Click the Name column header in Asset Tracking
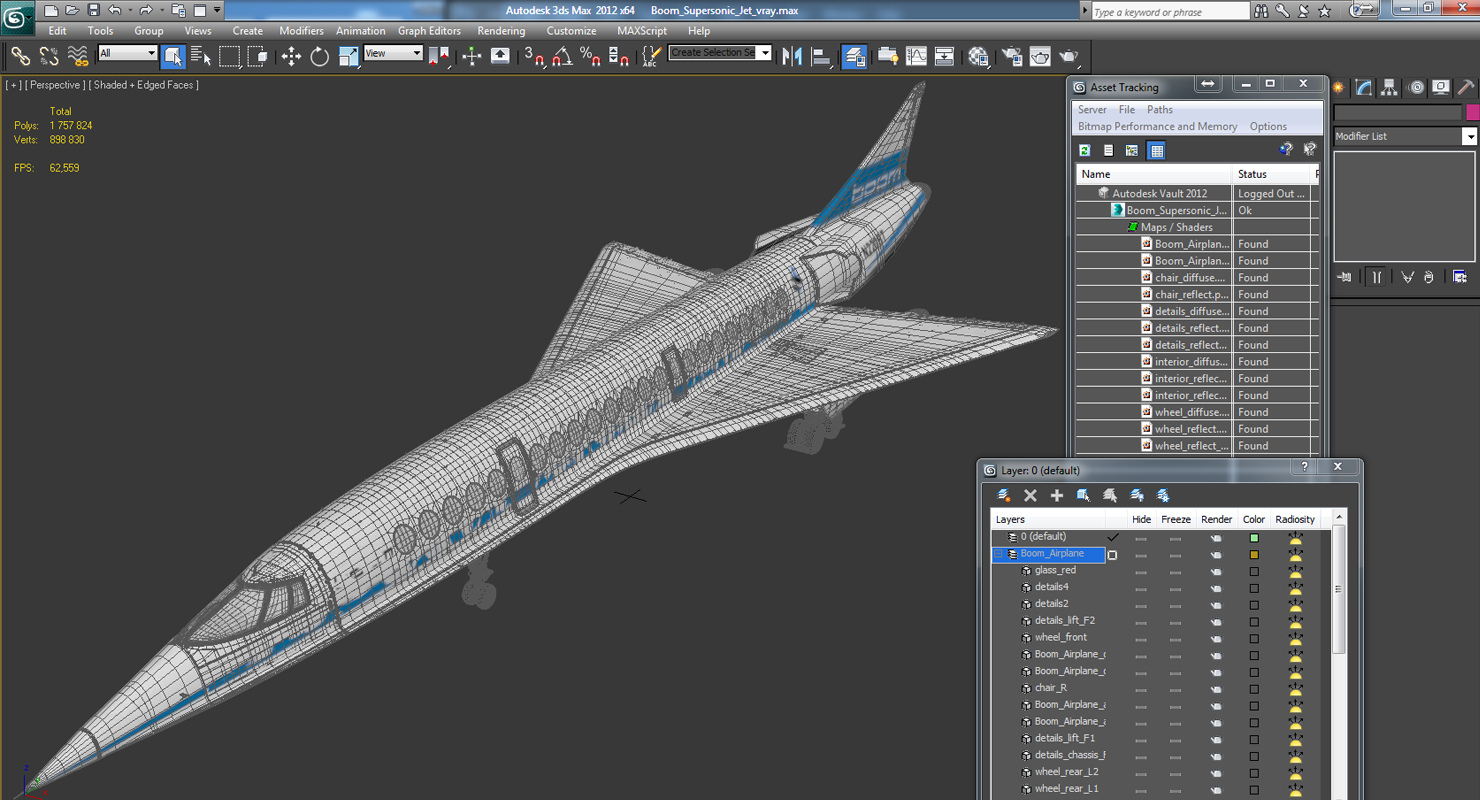This screenshot has height=800, width=1480. click(x=1154, y=174)
